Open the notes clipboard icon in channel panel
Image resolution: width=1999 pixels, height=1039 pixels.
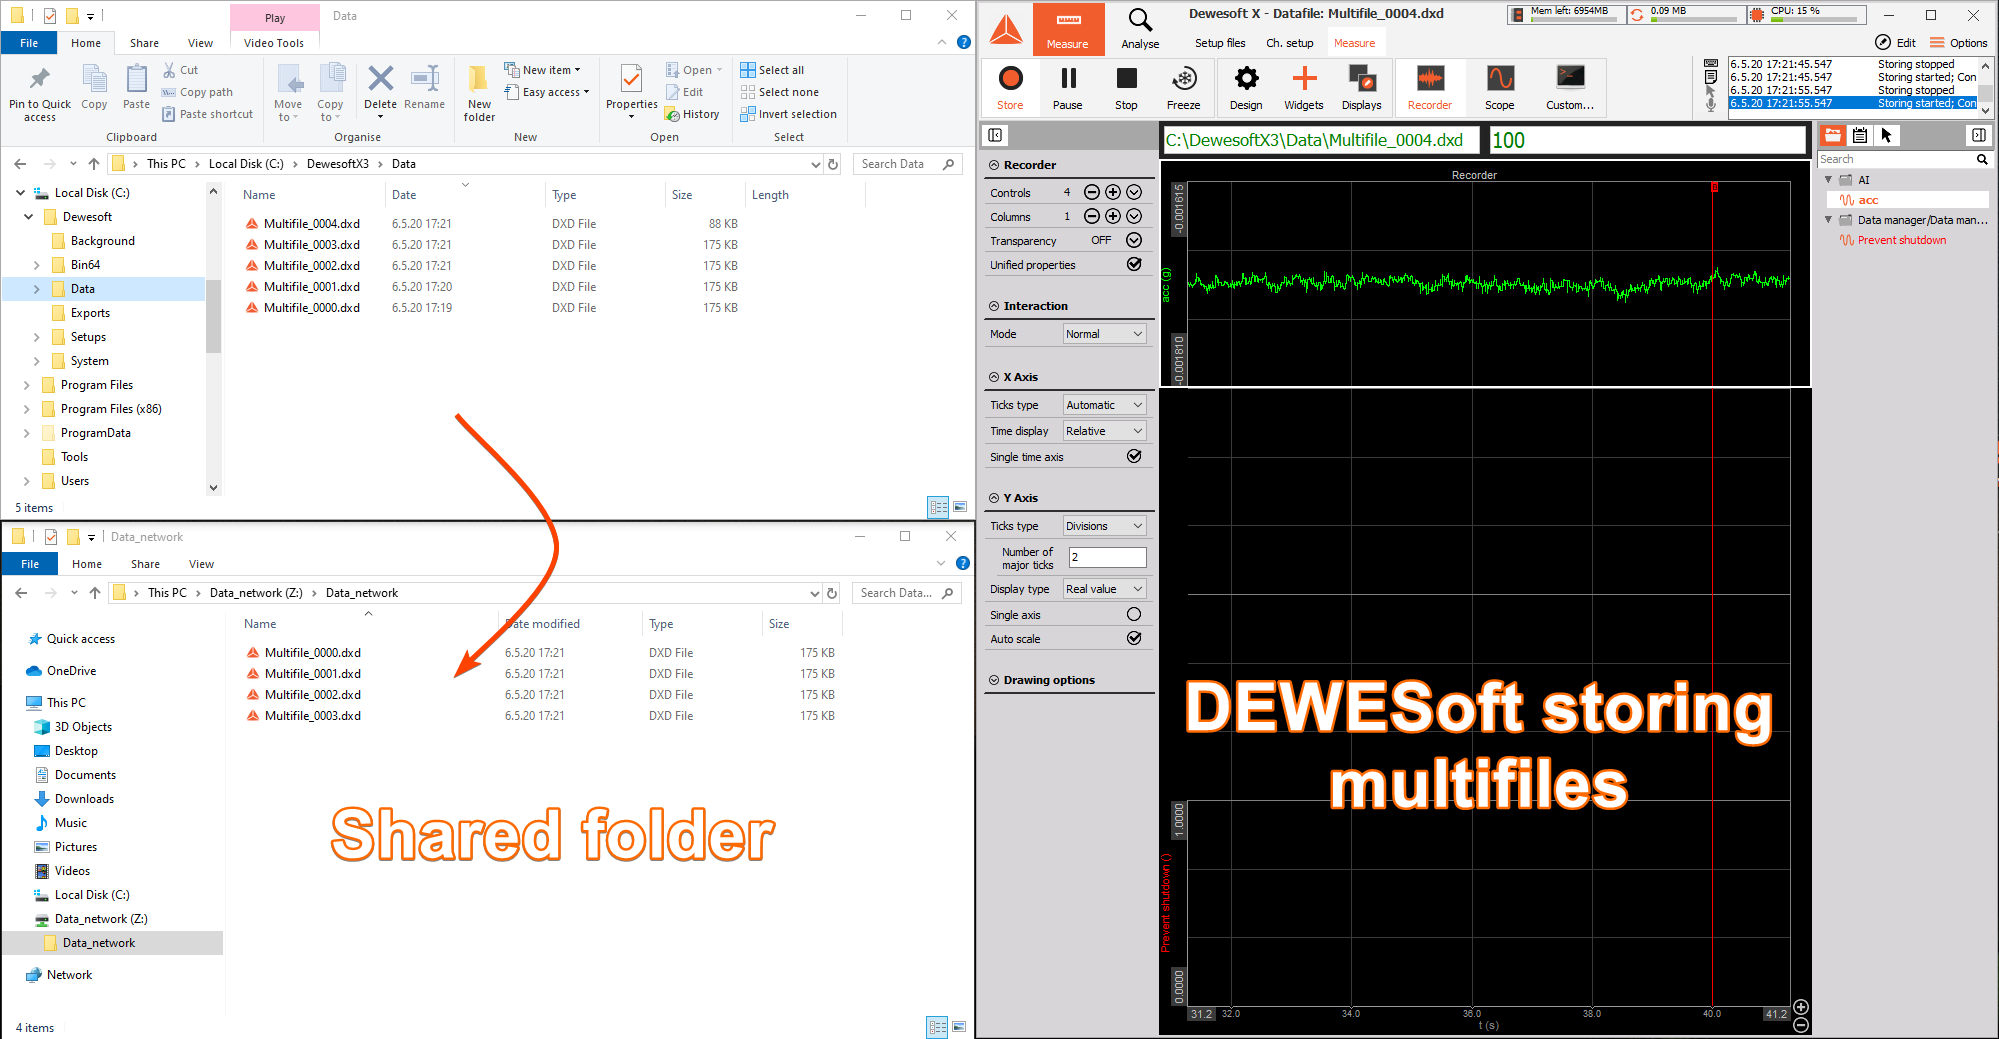[x=1860, y=135]
